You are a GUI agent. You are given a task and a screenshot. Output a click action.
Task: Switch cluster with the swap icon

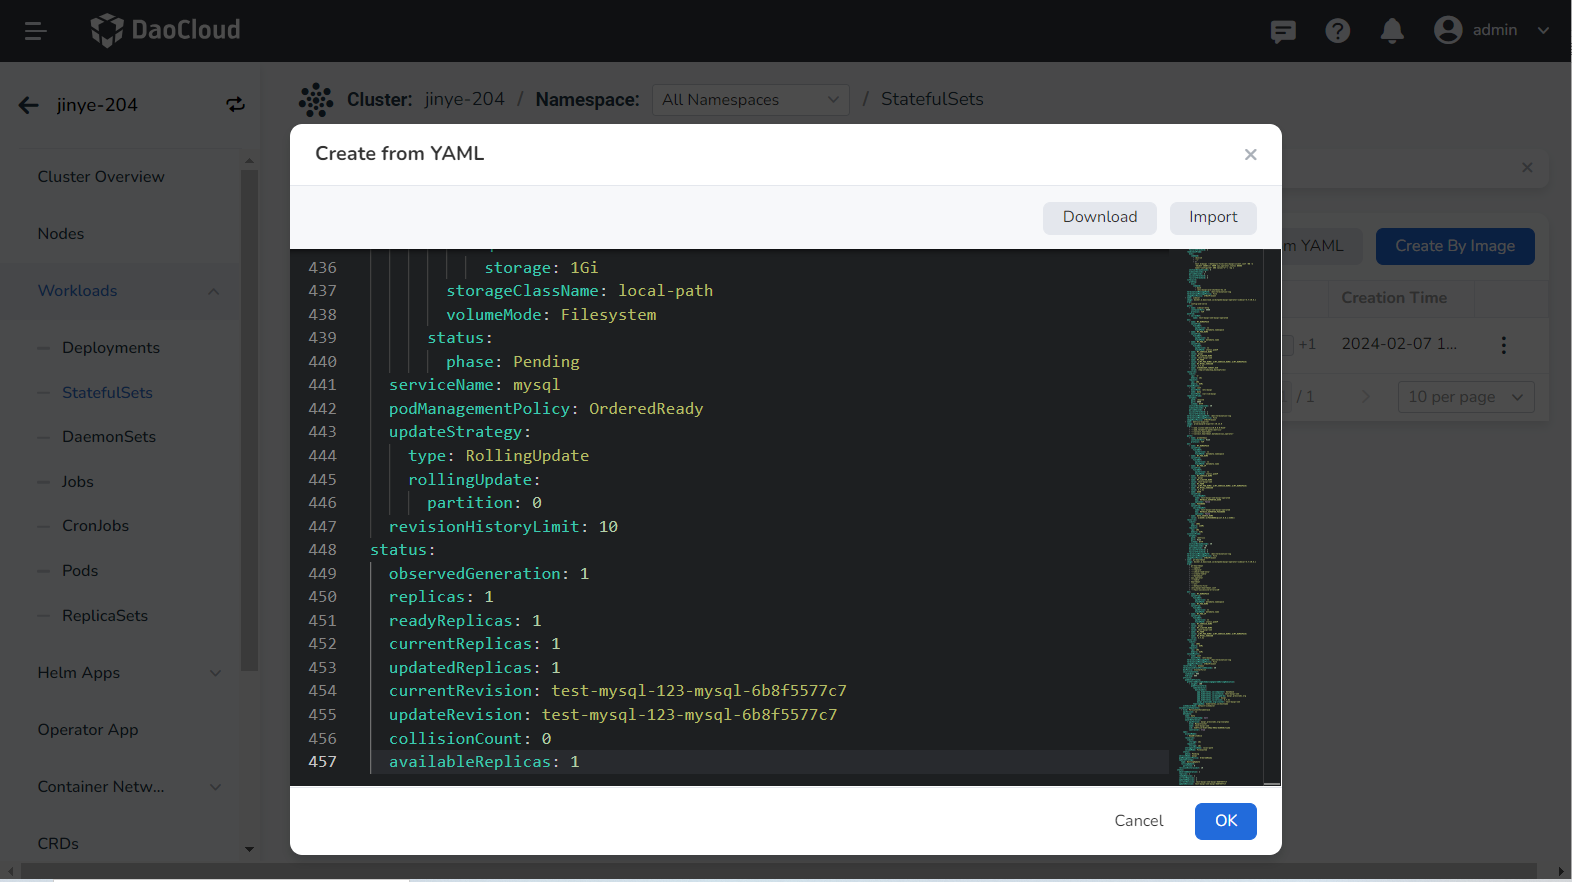pyautogui.click(x=235, y=105)
